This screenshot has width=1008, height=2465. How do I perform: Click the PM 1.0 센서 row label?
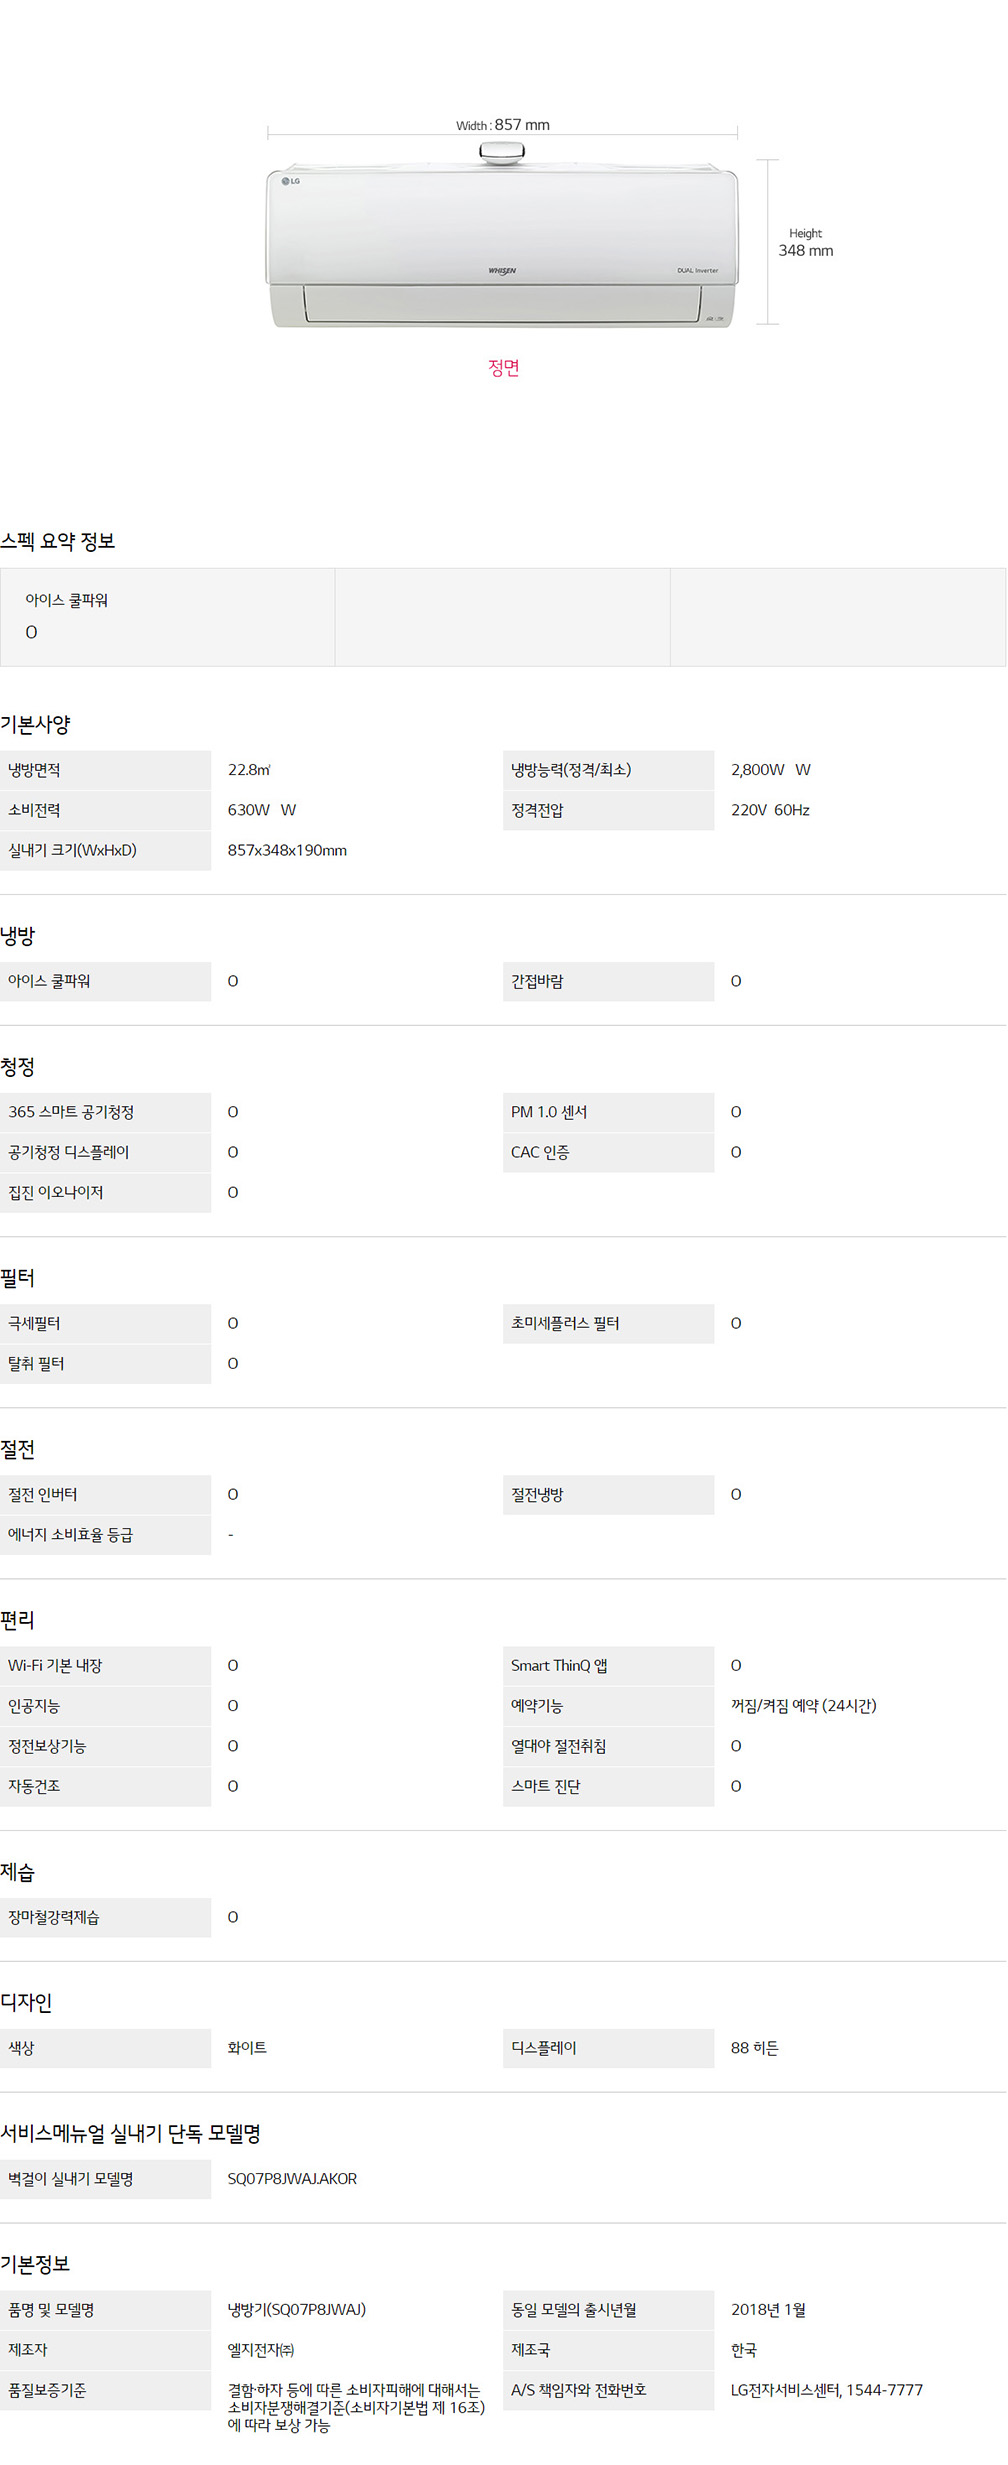tap(549, 1112)
